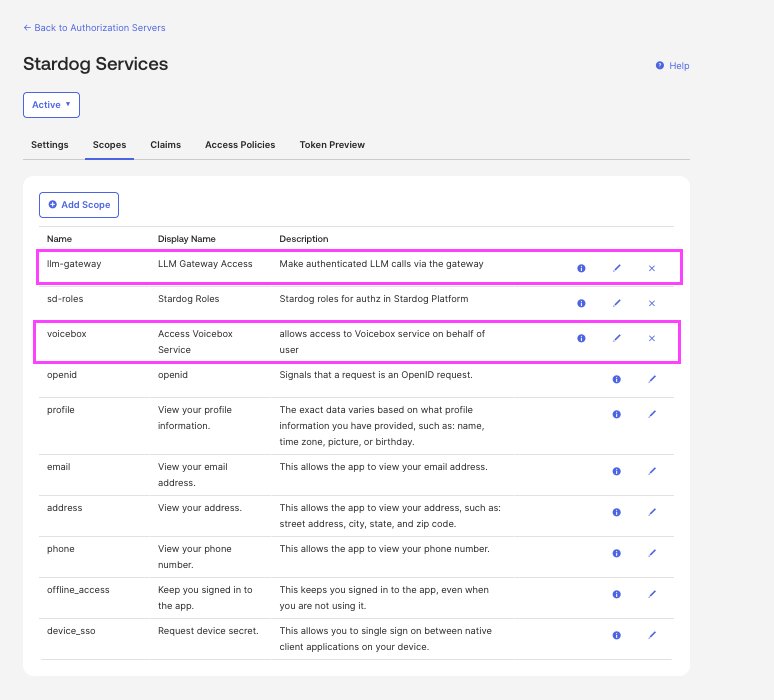Screen dimensions: 774x700
Task: Delete the llm-gateway scope
Action: (652, 268)
